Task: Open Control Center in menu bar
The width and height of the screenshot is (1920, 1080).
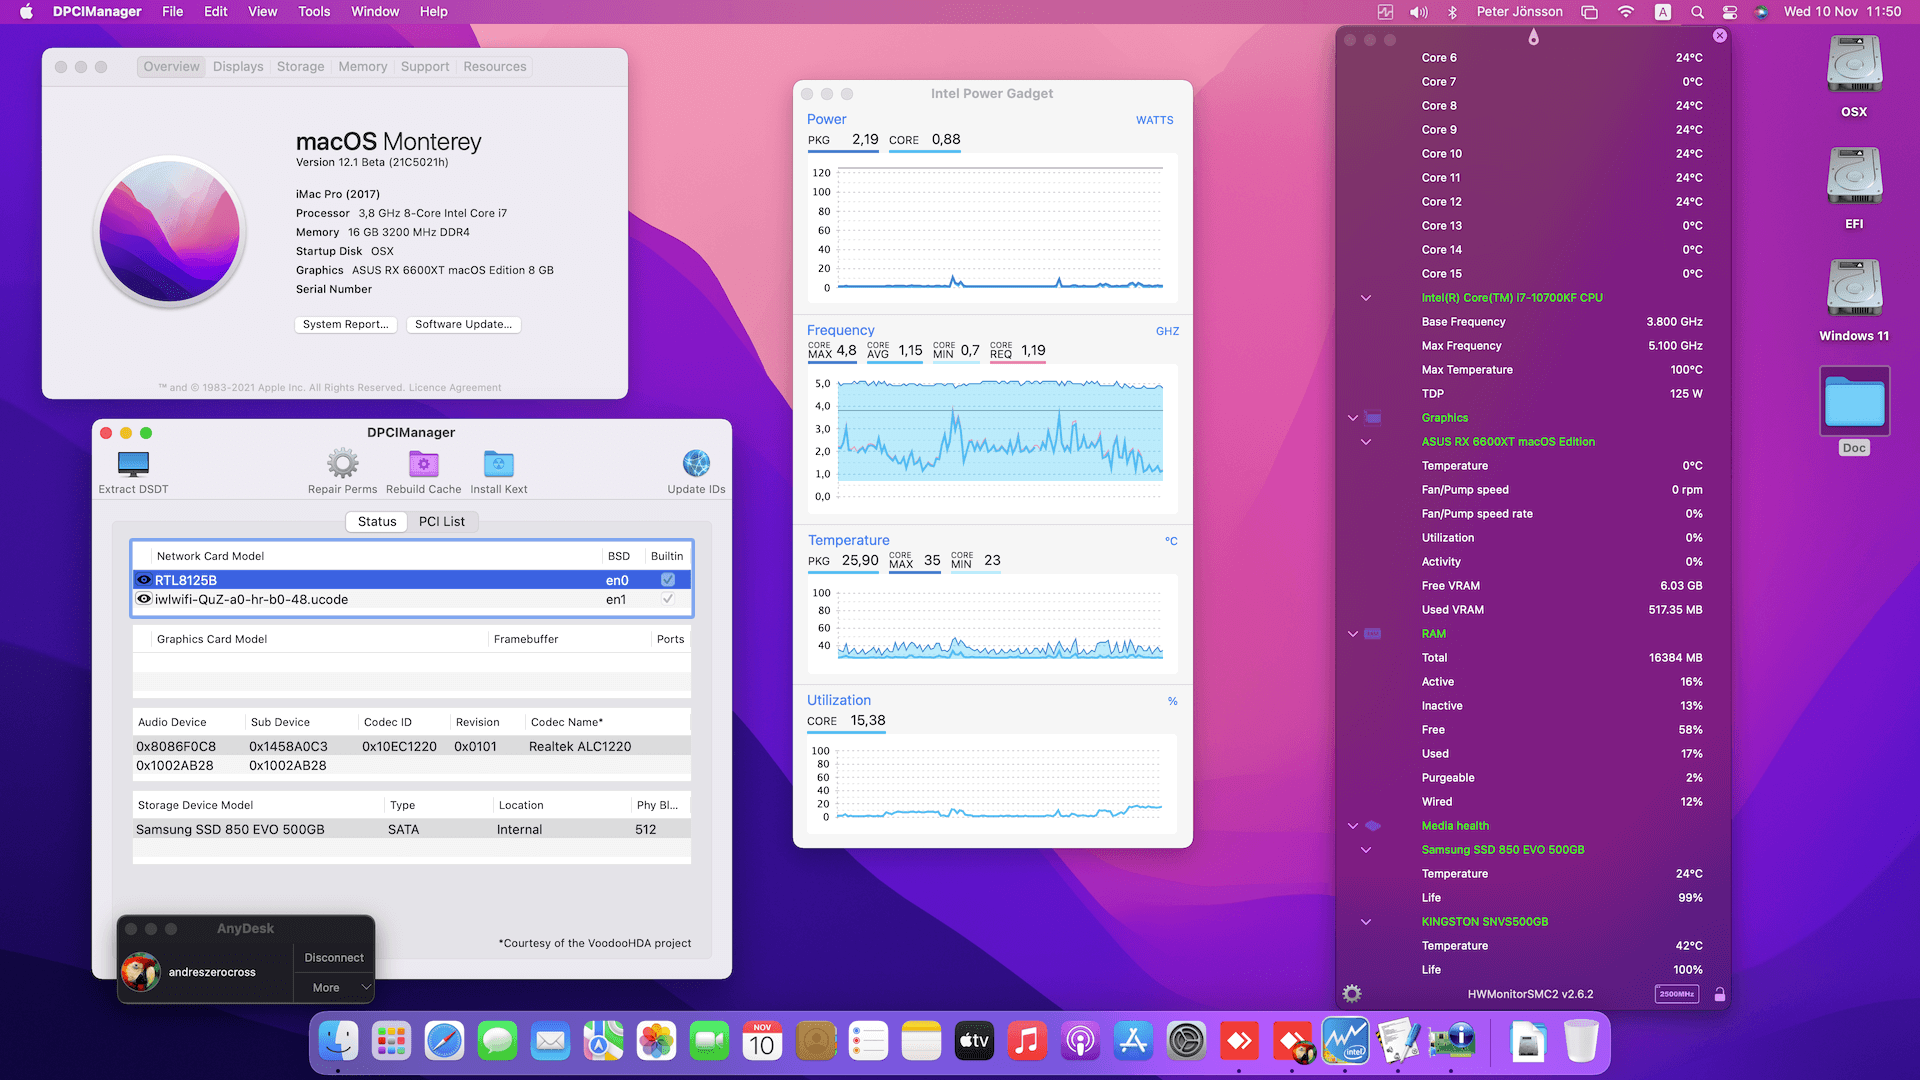Action: (1730, 12)
